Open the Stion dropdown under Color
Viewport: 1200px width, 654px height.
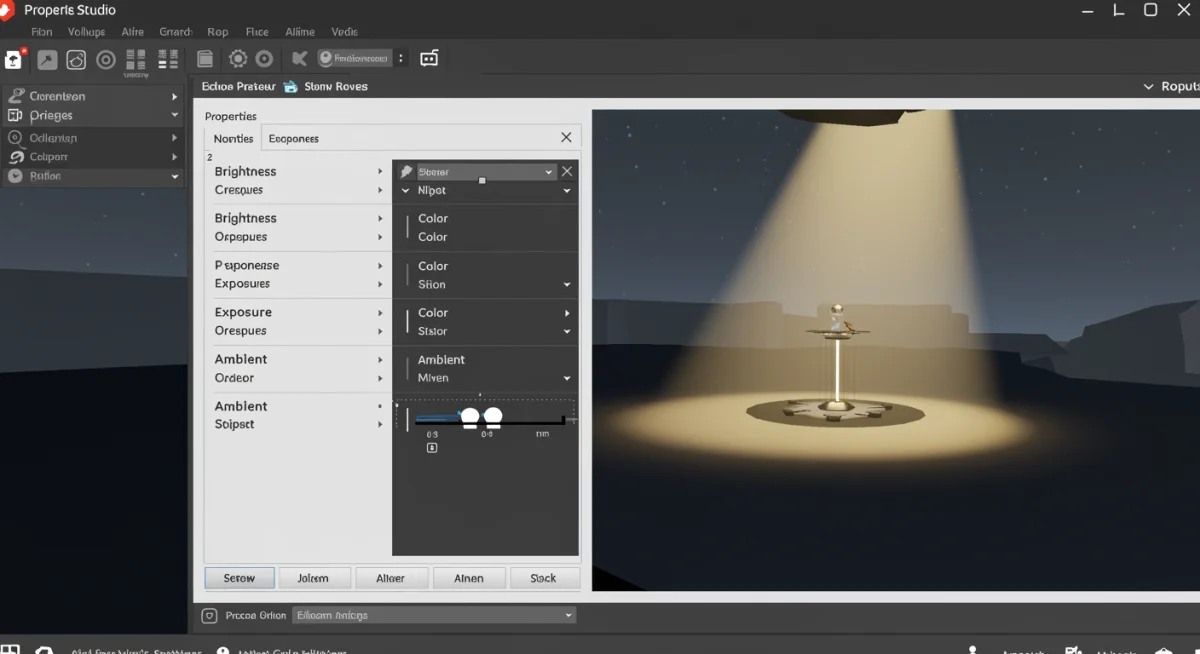tap(567, 285)
